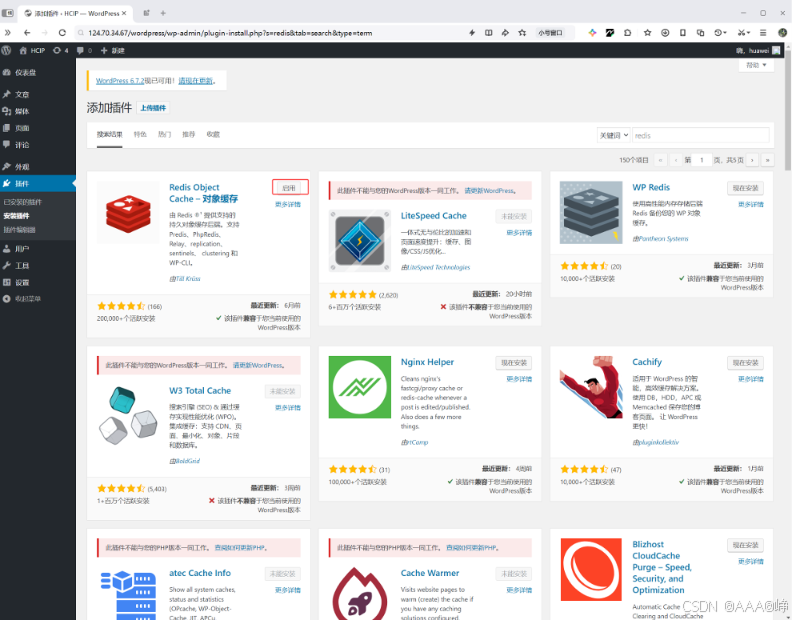View more details for LiteSpeed Cache
Viewport: 792px width, 620px height.
pos(519,233)
